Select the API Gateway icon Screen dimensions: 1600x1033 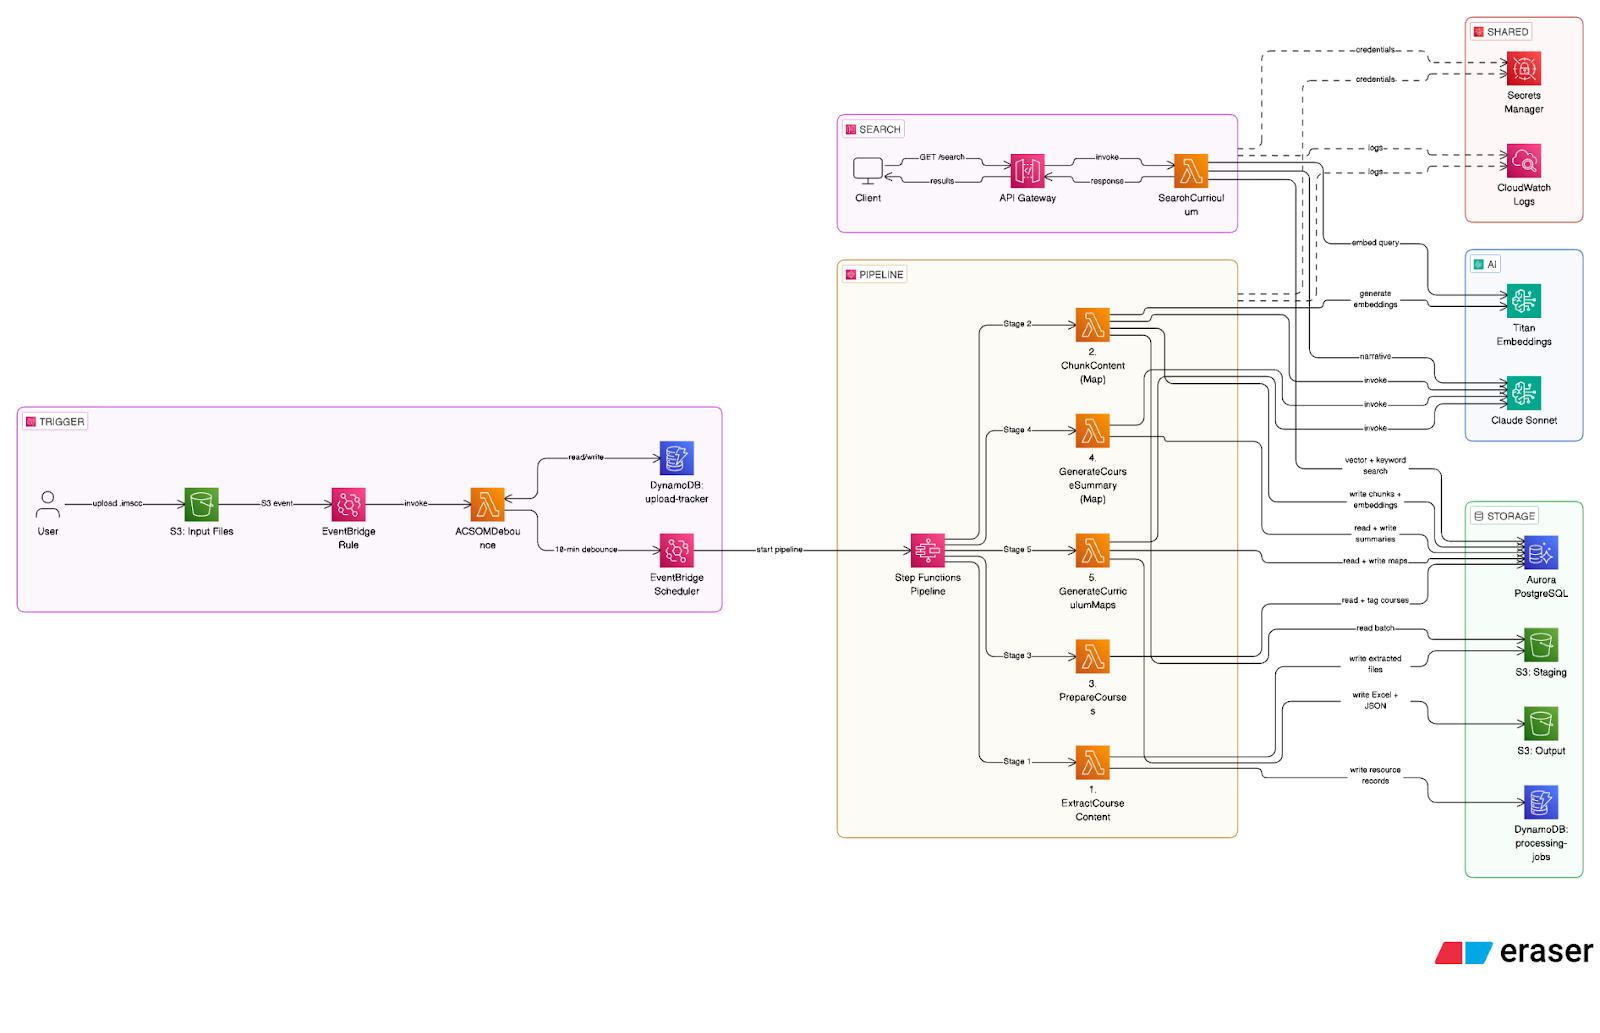coord(1027,171)
